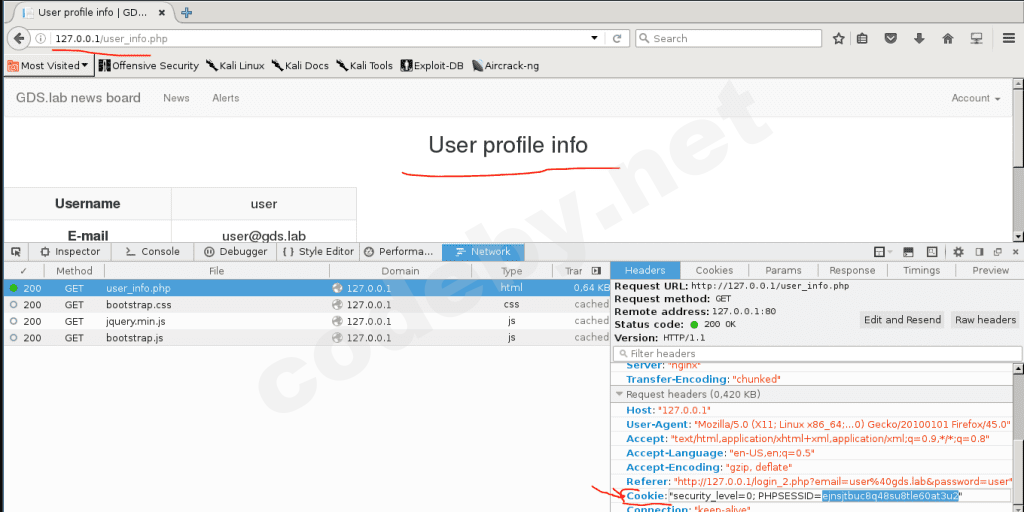Select the Cookie header value field
This screenshot has height=512, width=1024.
[x=839, y=496]
